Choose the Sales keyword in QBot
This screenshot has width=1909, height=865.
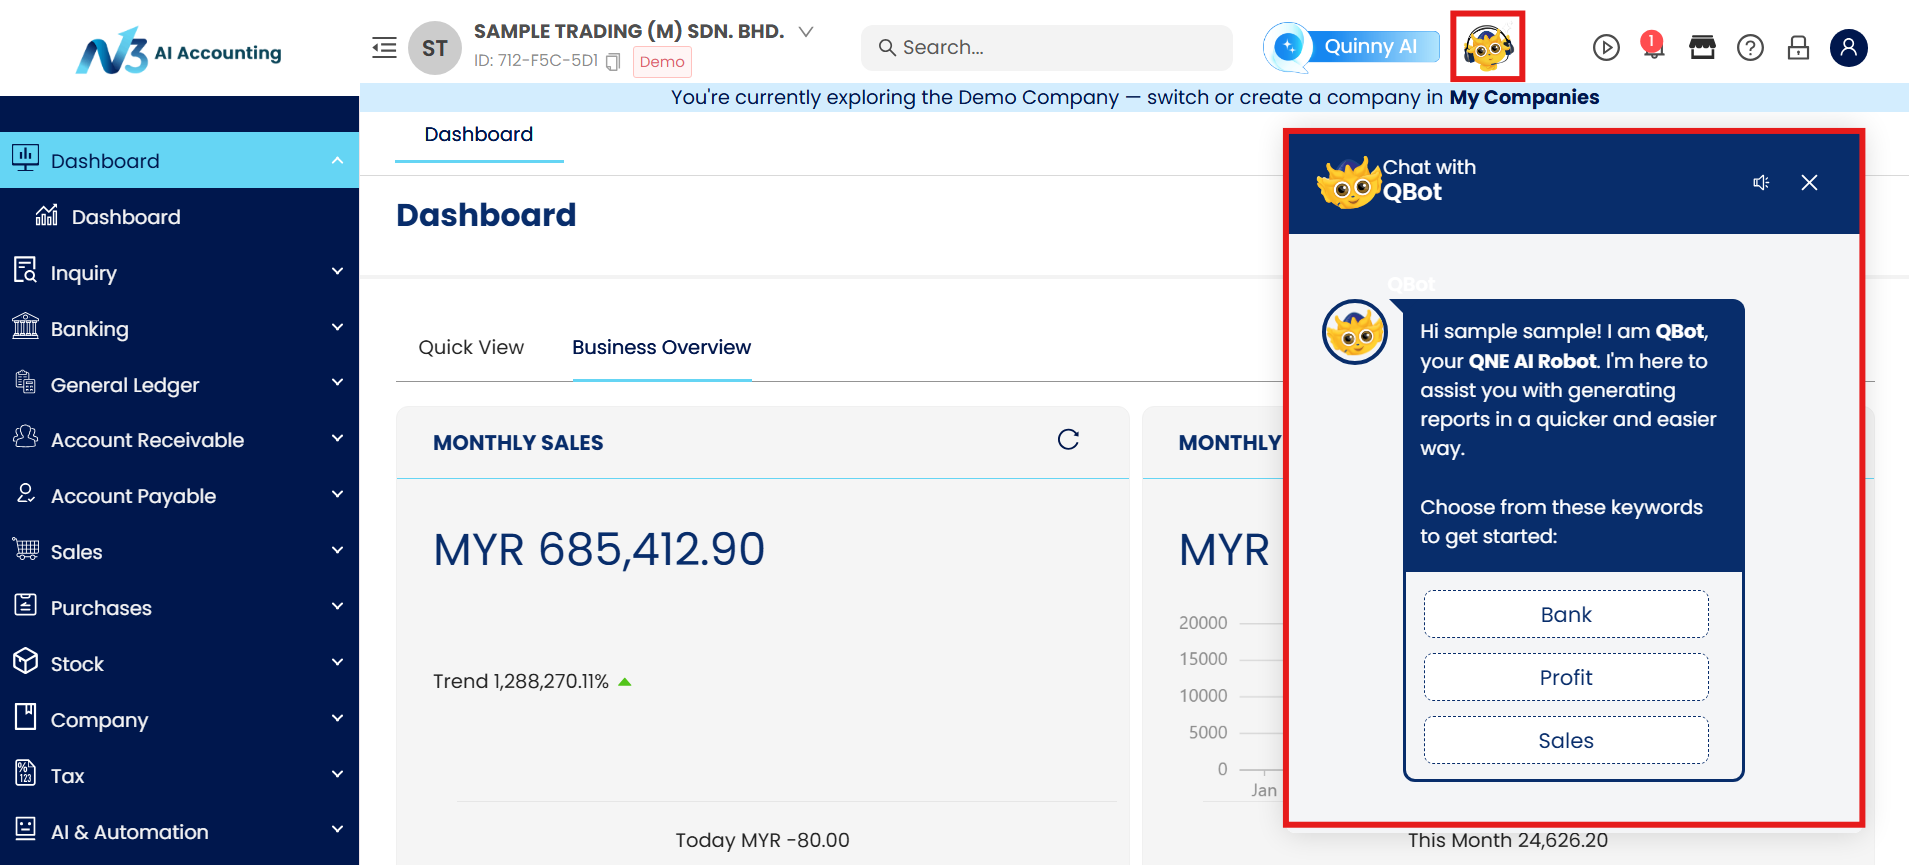pos(1566,740)
